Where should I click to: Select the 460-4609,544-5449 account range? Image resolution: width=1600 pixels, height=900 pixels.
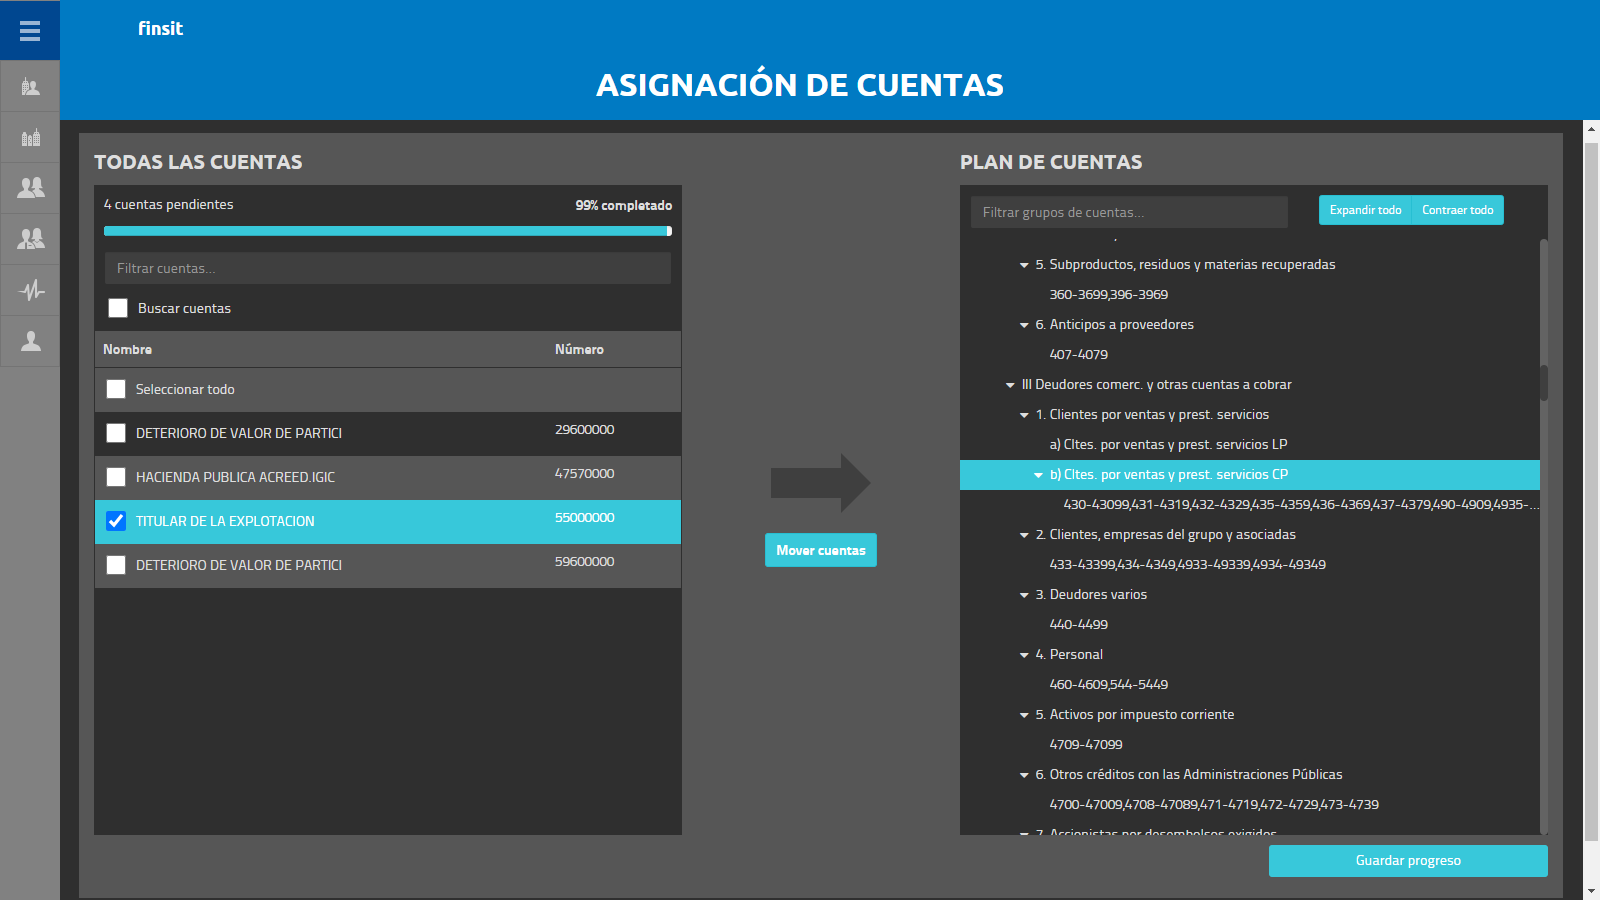[1109, 685]
